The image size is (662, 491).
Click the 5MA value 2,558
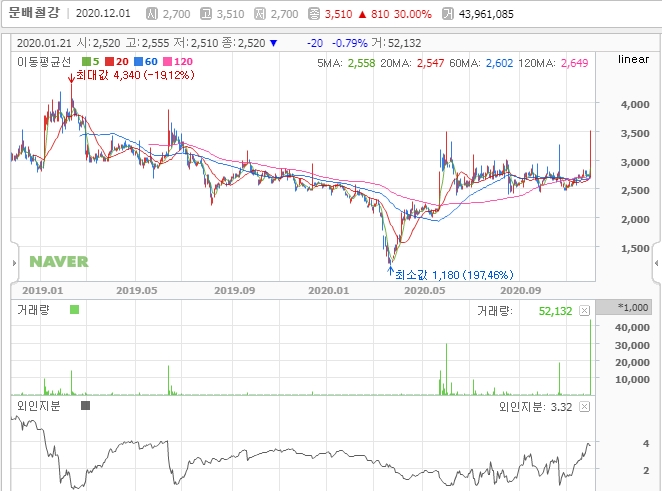coord(361,63)
